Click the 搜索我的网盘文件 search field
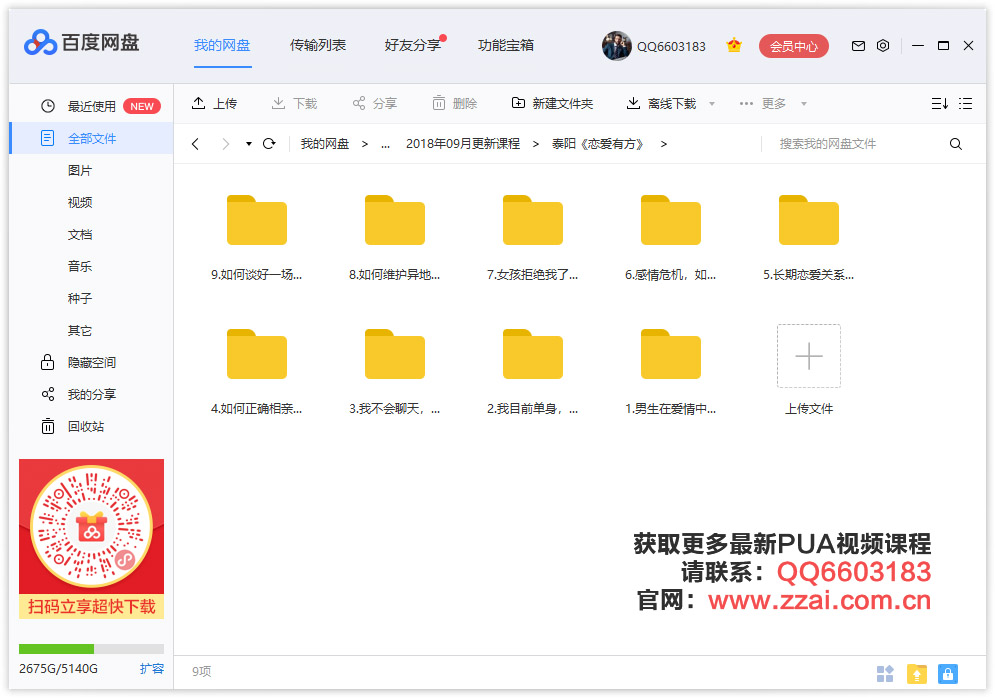 pos(857,144)
